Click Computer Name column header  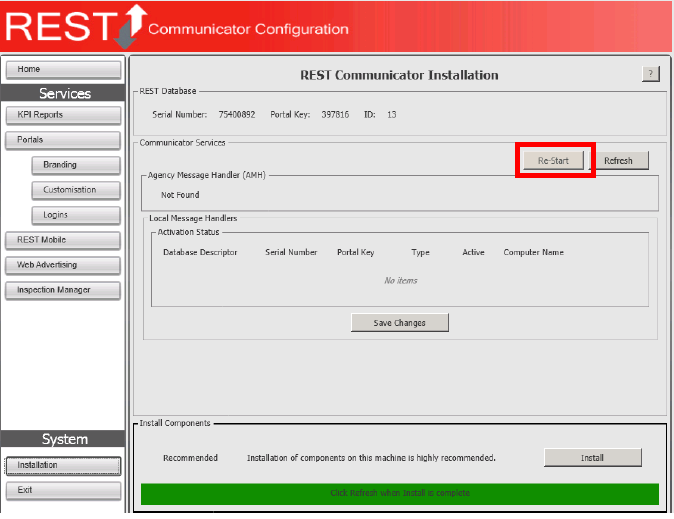coord(533,252)
